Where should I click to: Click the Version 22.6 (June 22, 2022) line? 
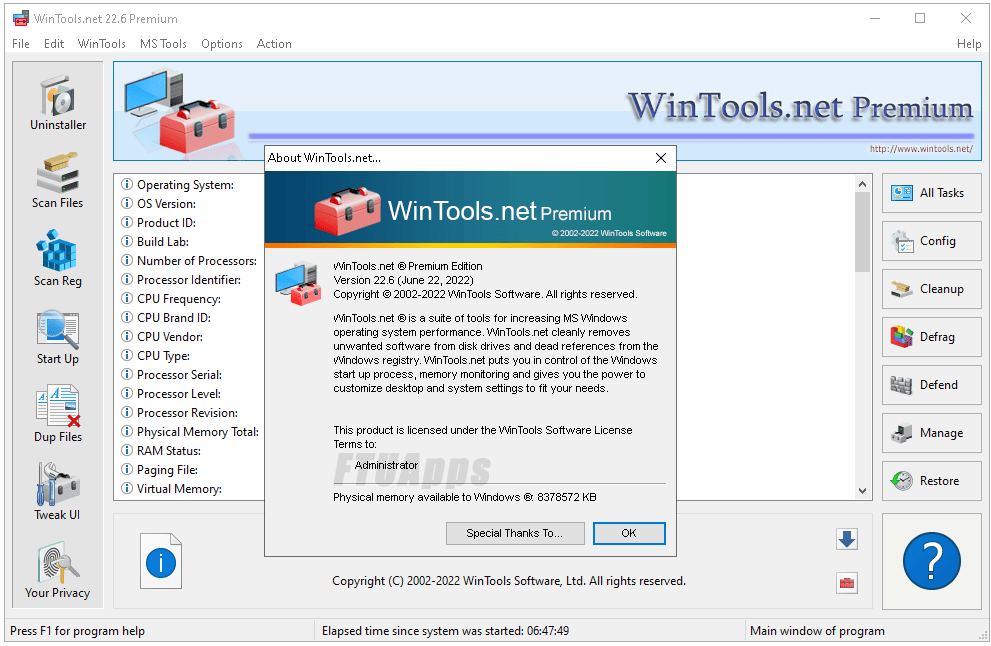click(x=403, y=280)
